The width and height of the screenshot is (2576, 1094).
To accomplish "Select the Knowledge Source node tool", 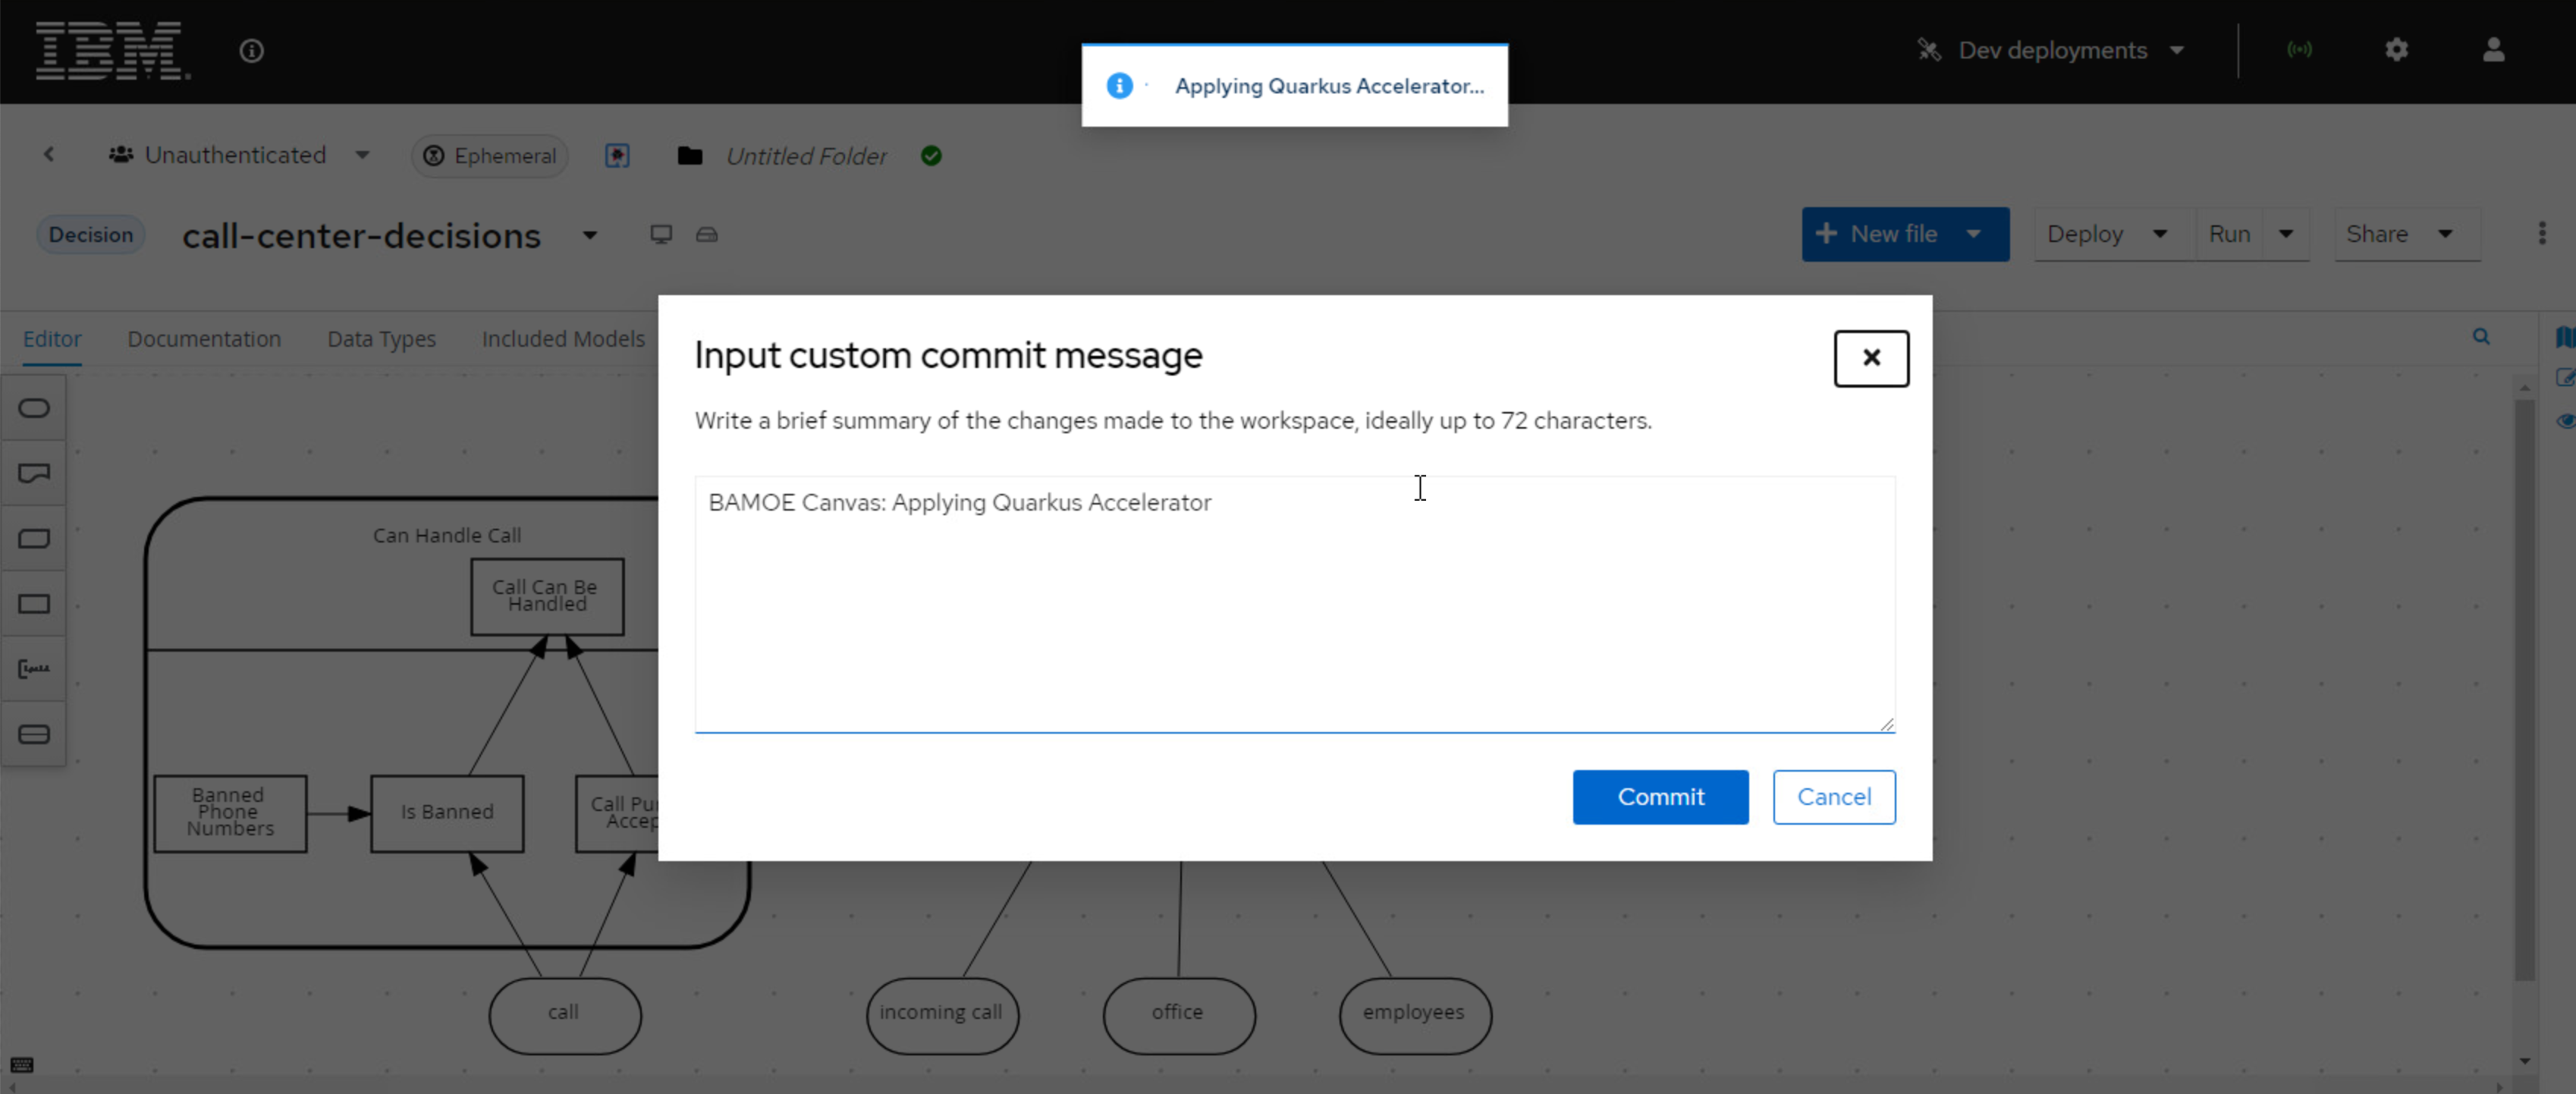I will 34,473.
